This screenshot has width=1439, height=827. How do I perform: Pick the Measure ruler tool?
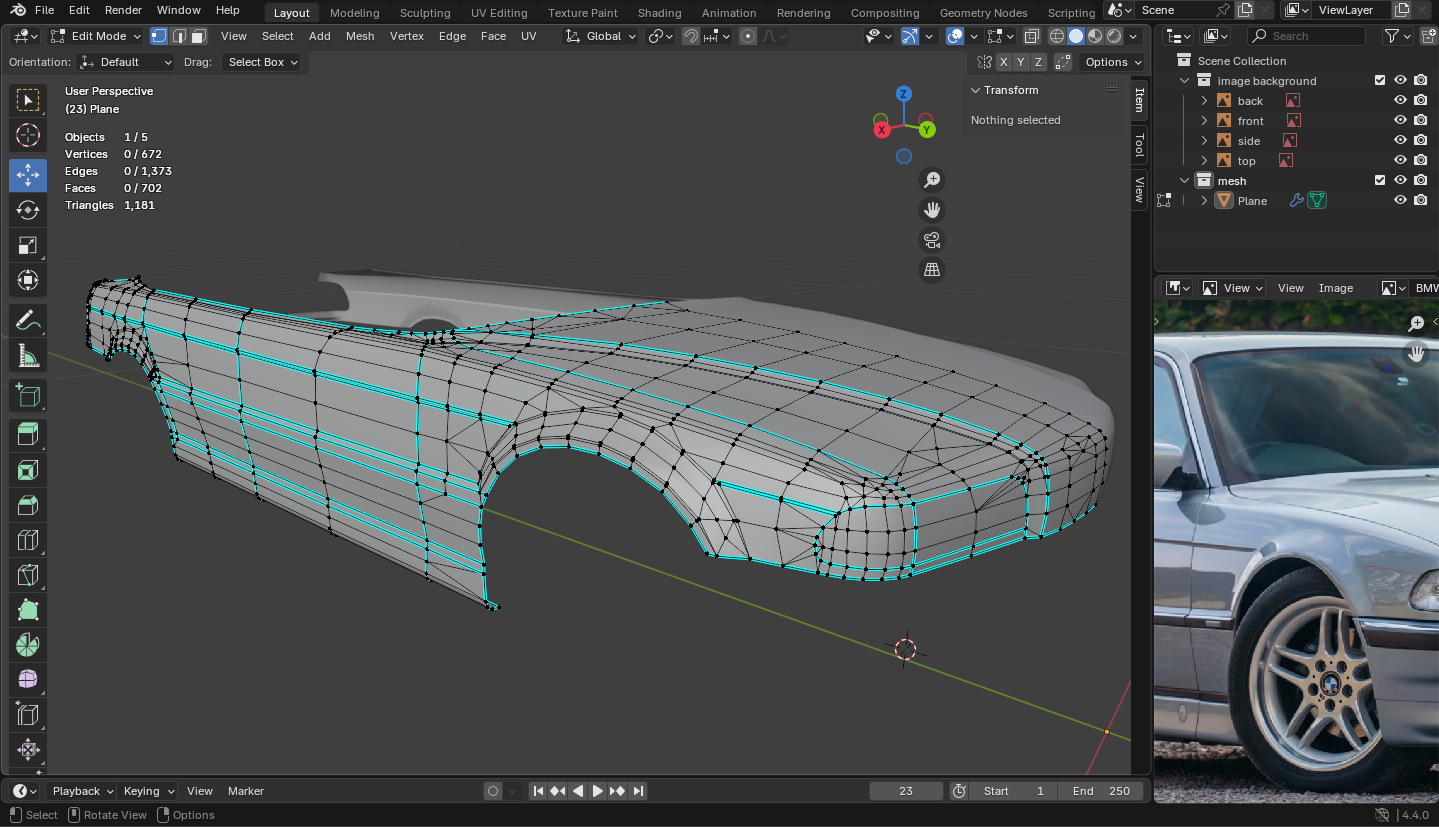(x=28, y=356)
